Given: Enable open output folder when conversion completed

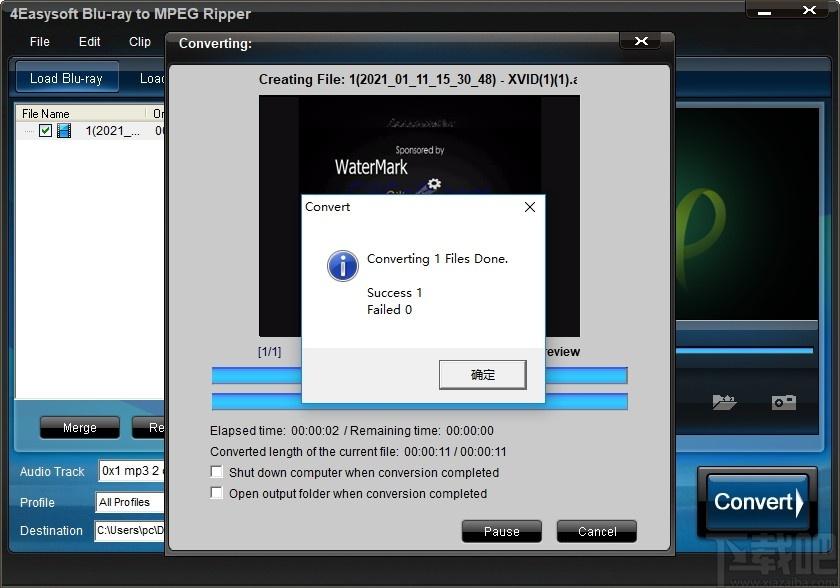Looking at the screenshot, I should tap(216, 493).
